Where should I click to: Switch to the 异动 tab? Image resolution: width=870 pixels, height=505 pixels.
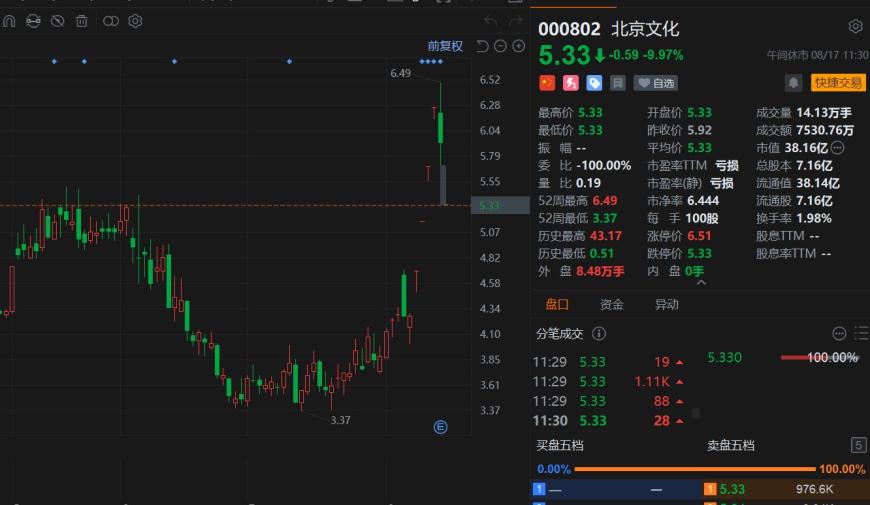tap(666, 304)
